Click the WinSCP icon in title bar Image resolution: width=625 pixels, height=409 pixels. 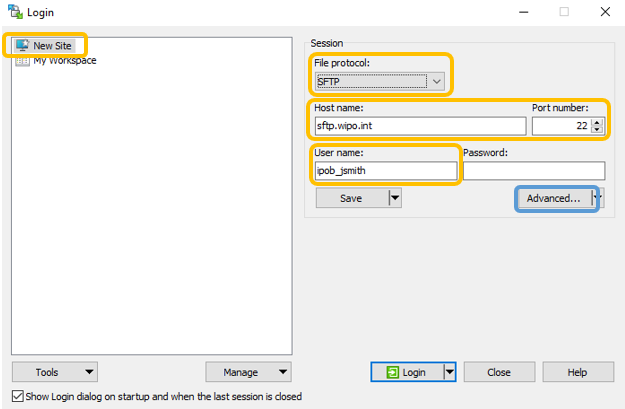tap(14, 12)
